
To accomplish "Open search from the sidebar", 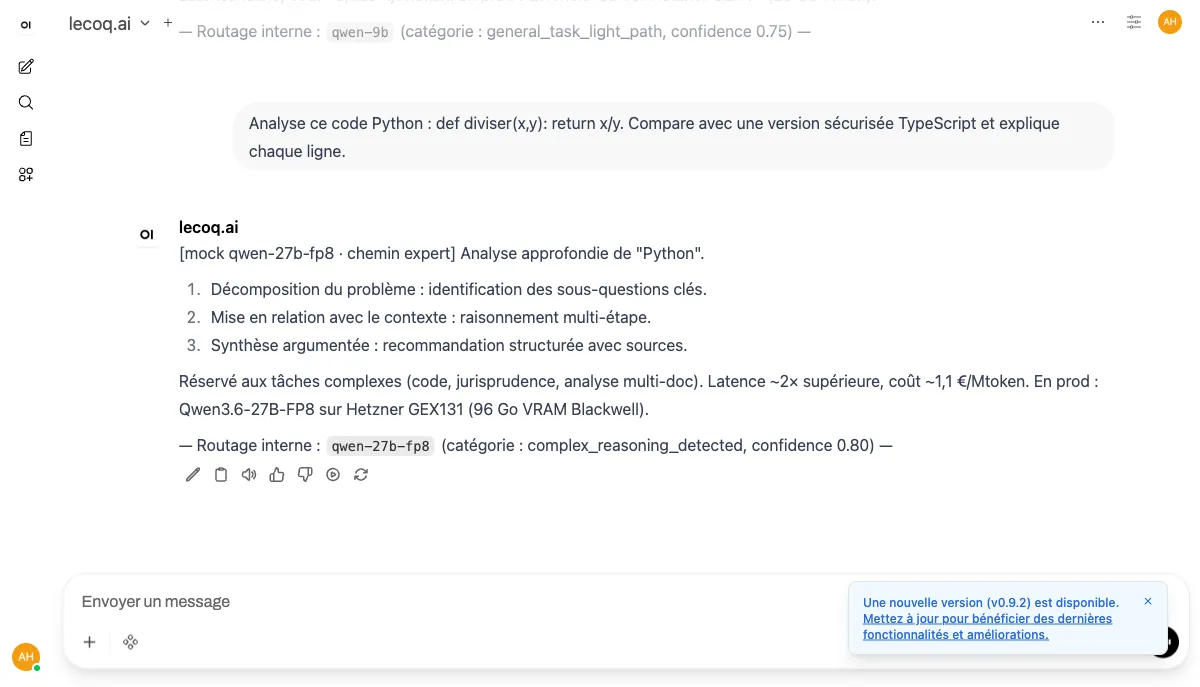I will tap(25, 102).
